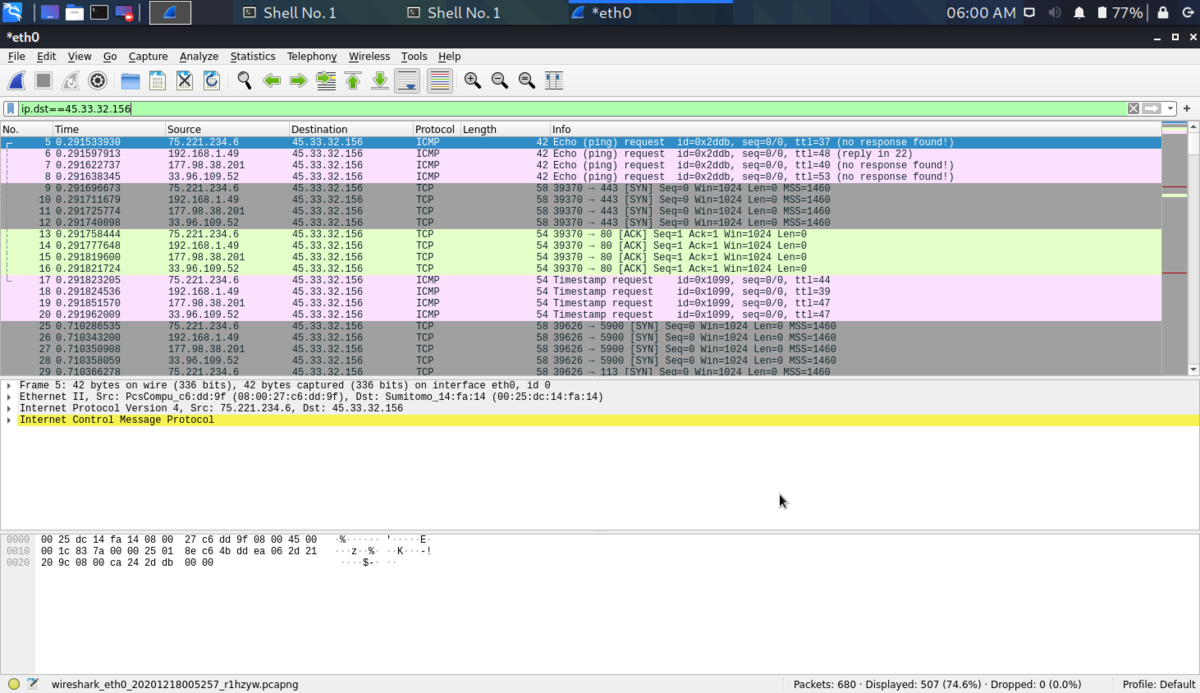
Task: Open the Tools menu
Action: tap(414, 56)
